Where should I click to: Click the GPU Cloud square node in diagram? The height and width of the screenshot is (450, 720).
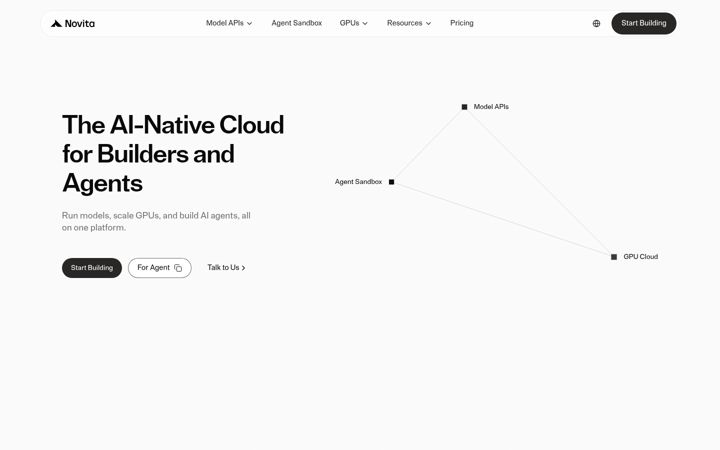coord(614,257)
